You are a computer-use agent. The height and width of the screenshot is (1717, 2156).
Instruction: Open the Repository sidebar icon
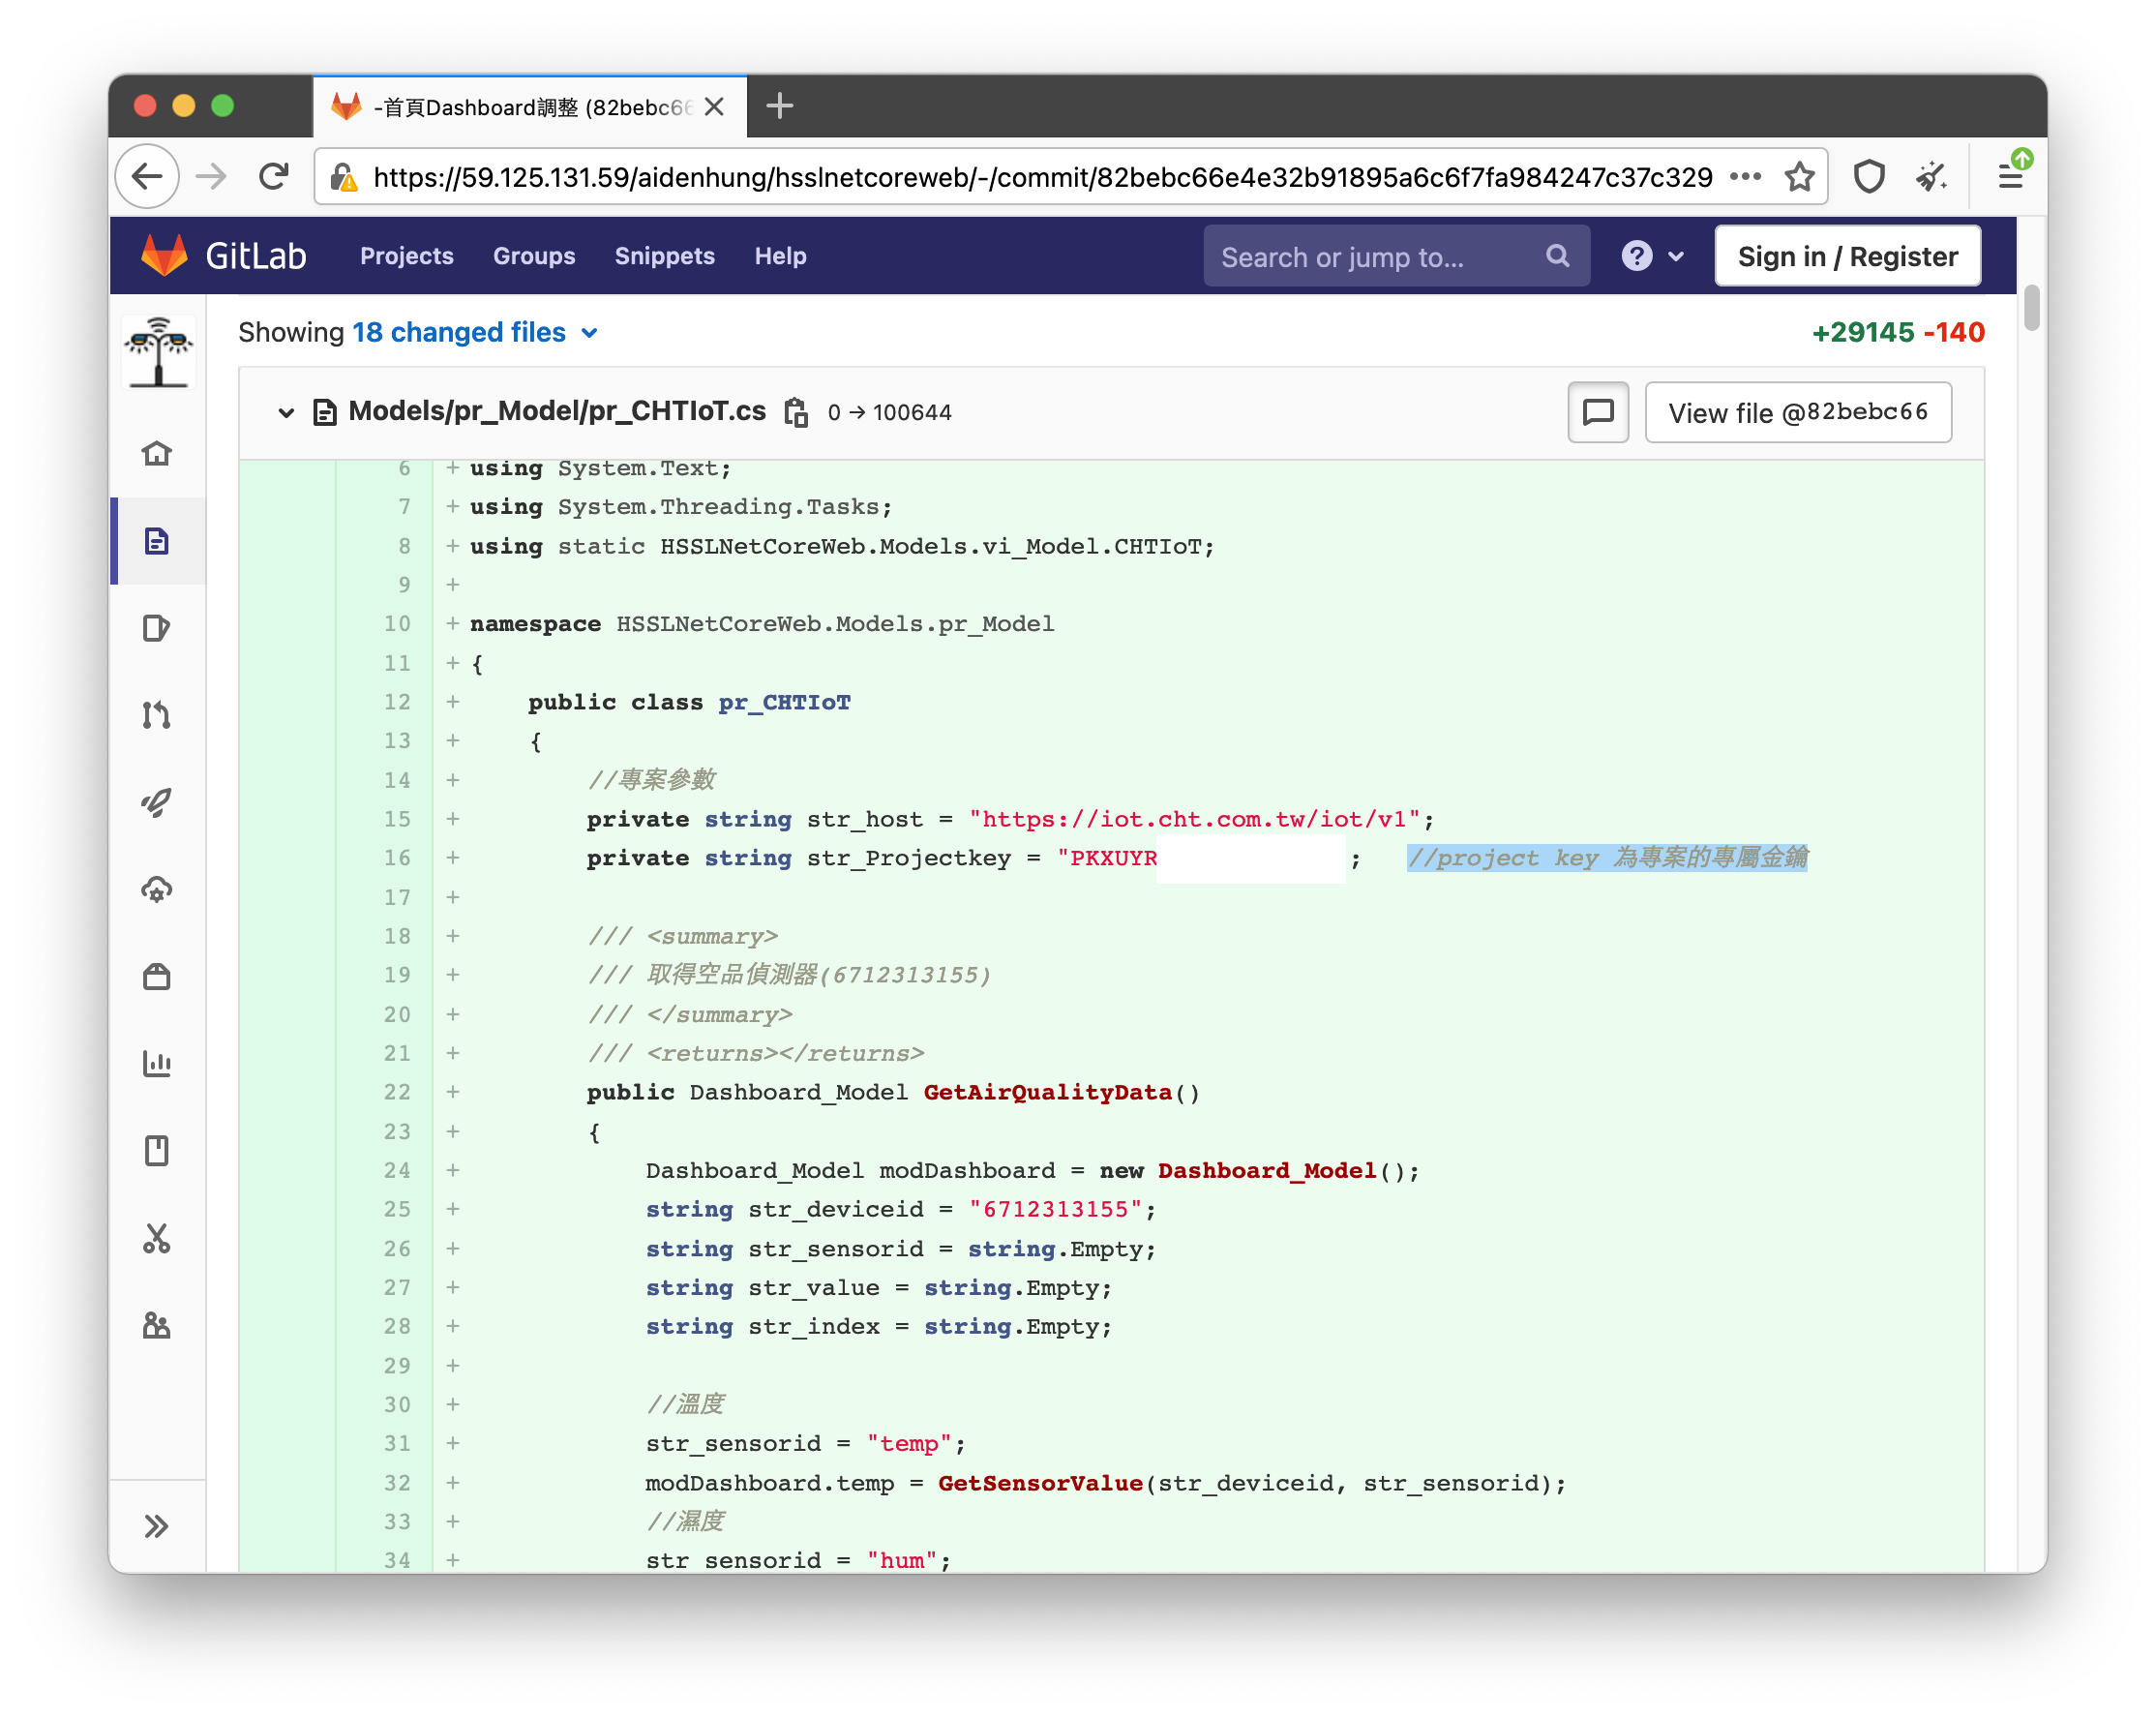pyautogui.click(x=157, y=541)
